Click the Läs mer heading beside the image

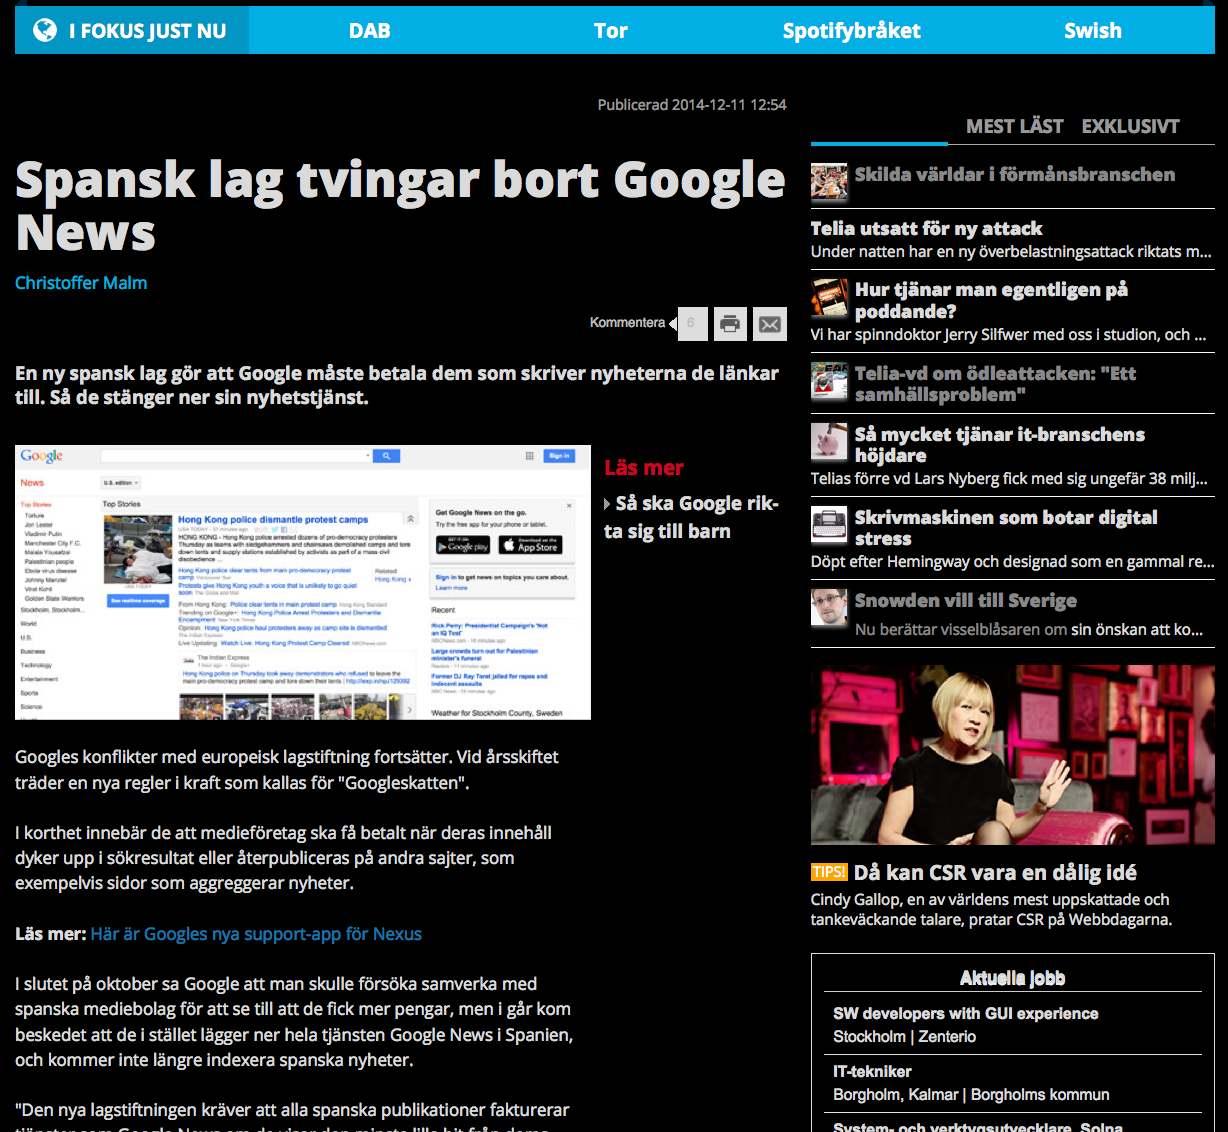tap(644, 468)
